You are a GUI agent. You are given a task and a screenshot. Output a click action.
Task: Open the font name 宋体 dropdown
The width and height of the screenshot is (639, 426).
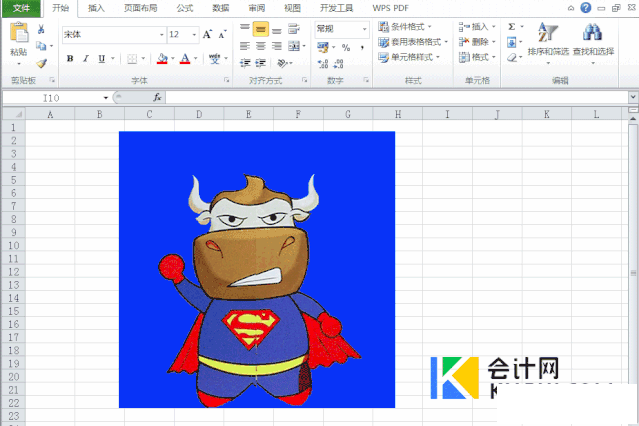(162, 35)
